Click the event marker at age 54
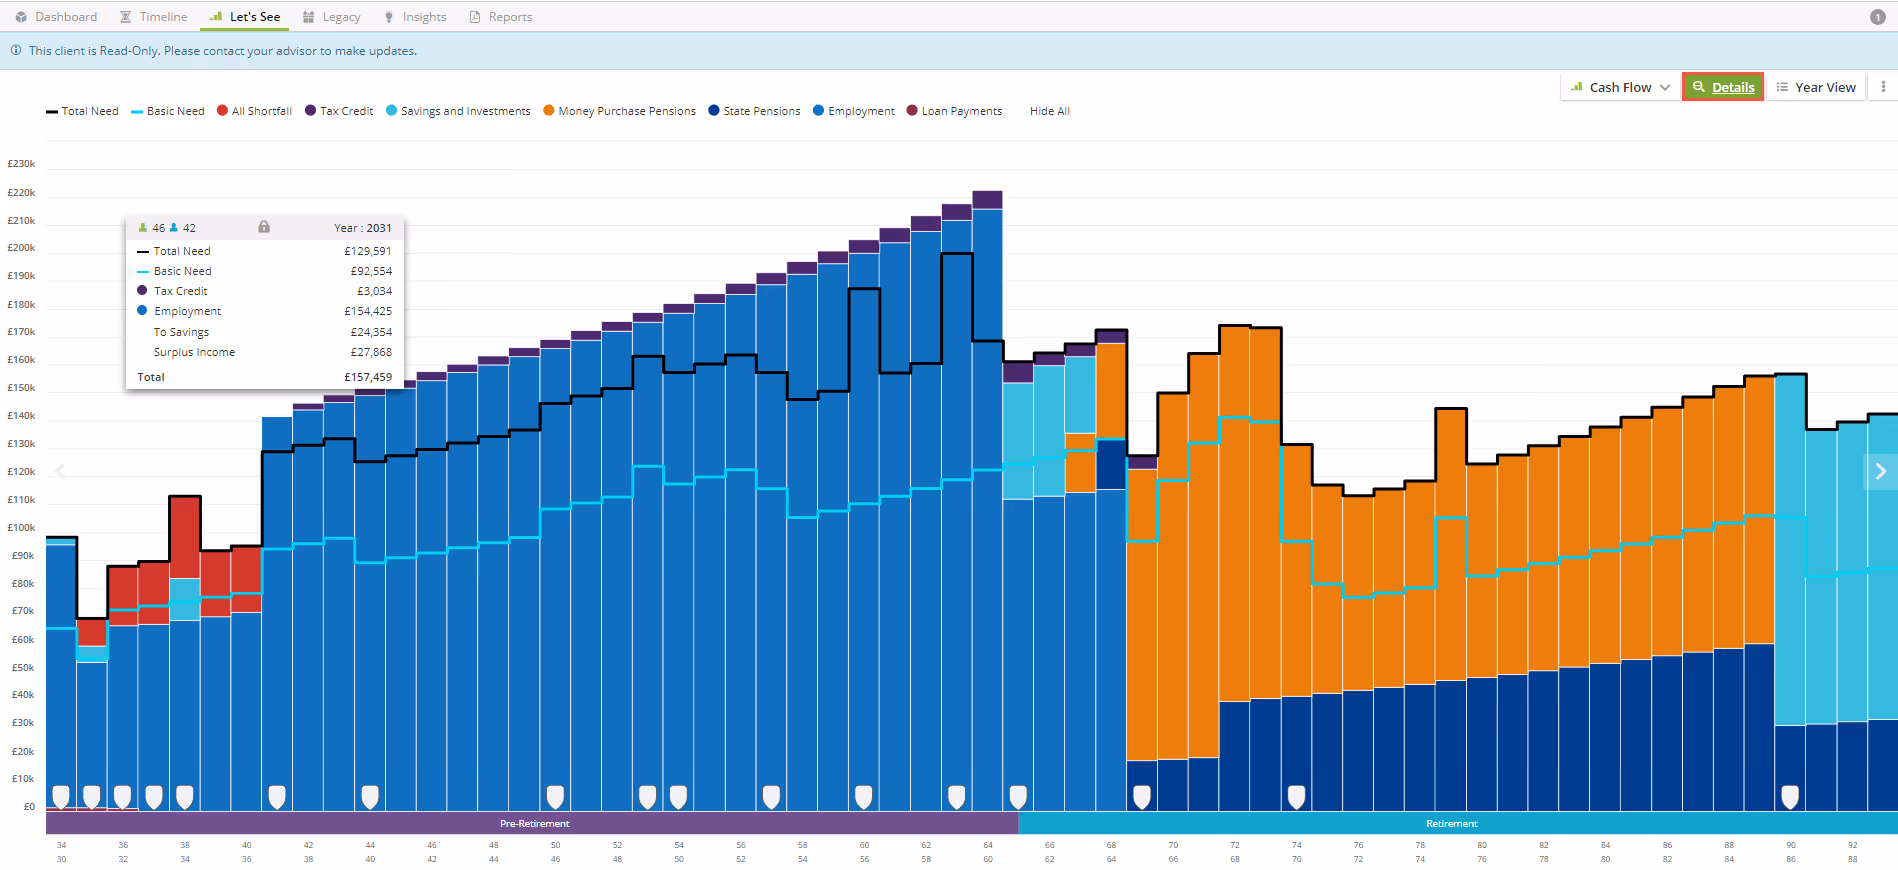This screenshot has height=870, width=1898. click(679, 796)
